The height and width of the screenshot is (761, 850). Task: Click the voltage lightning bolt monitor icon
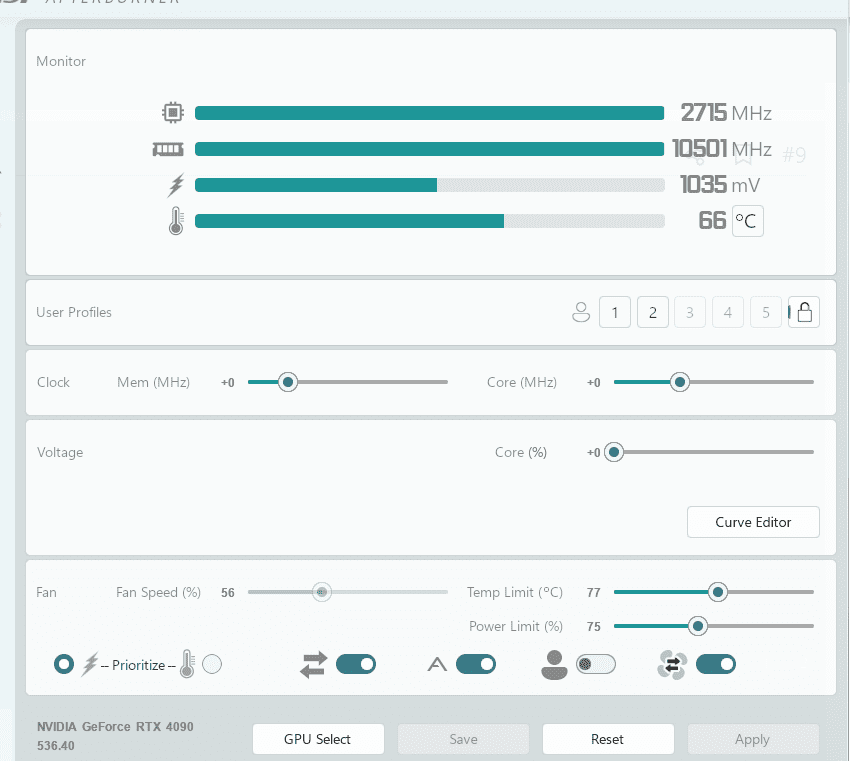[x=176, y=185]
